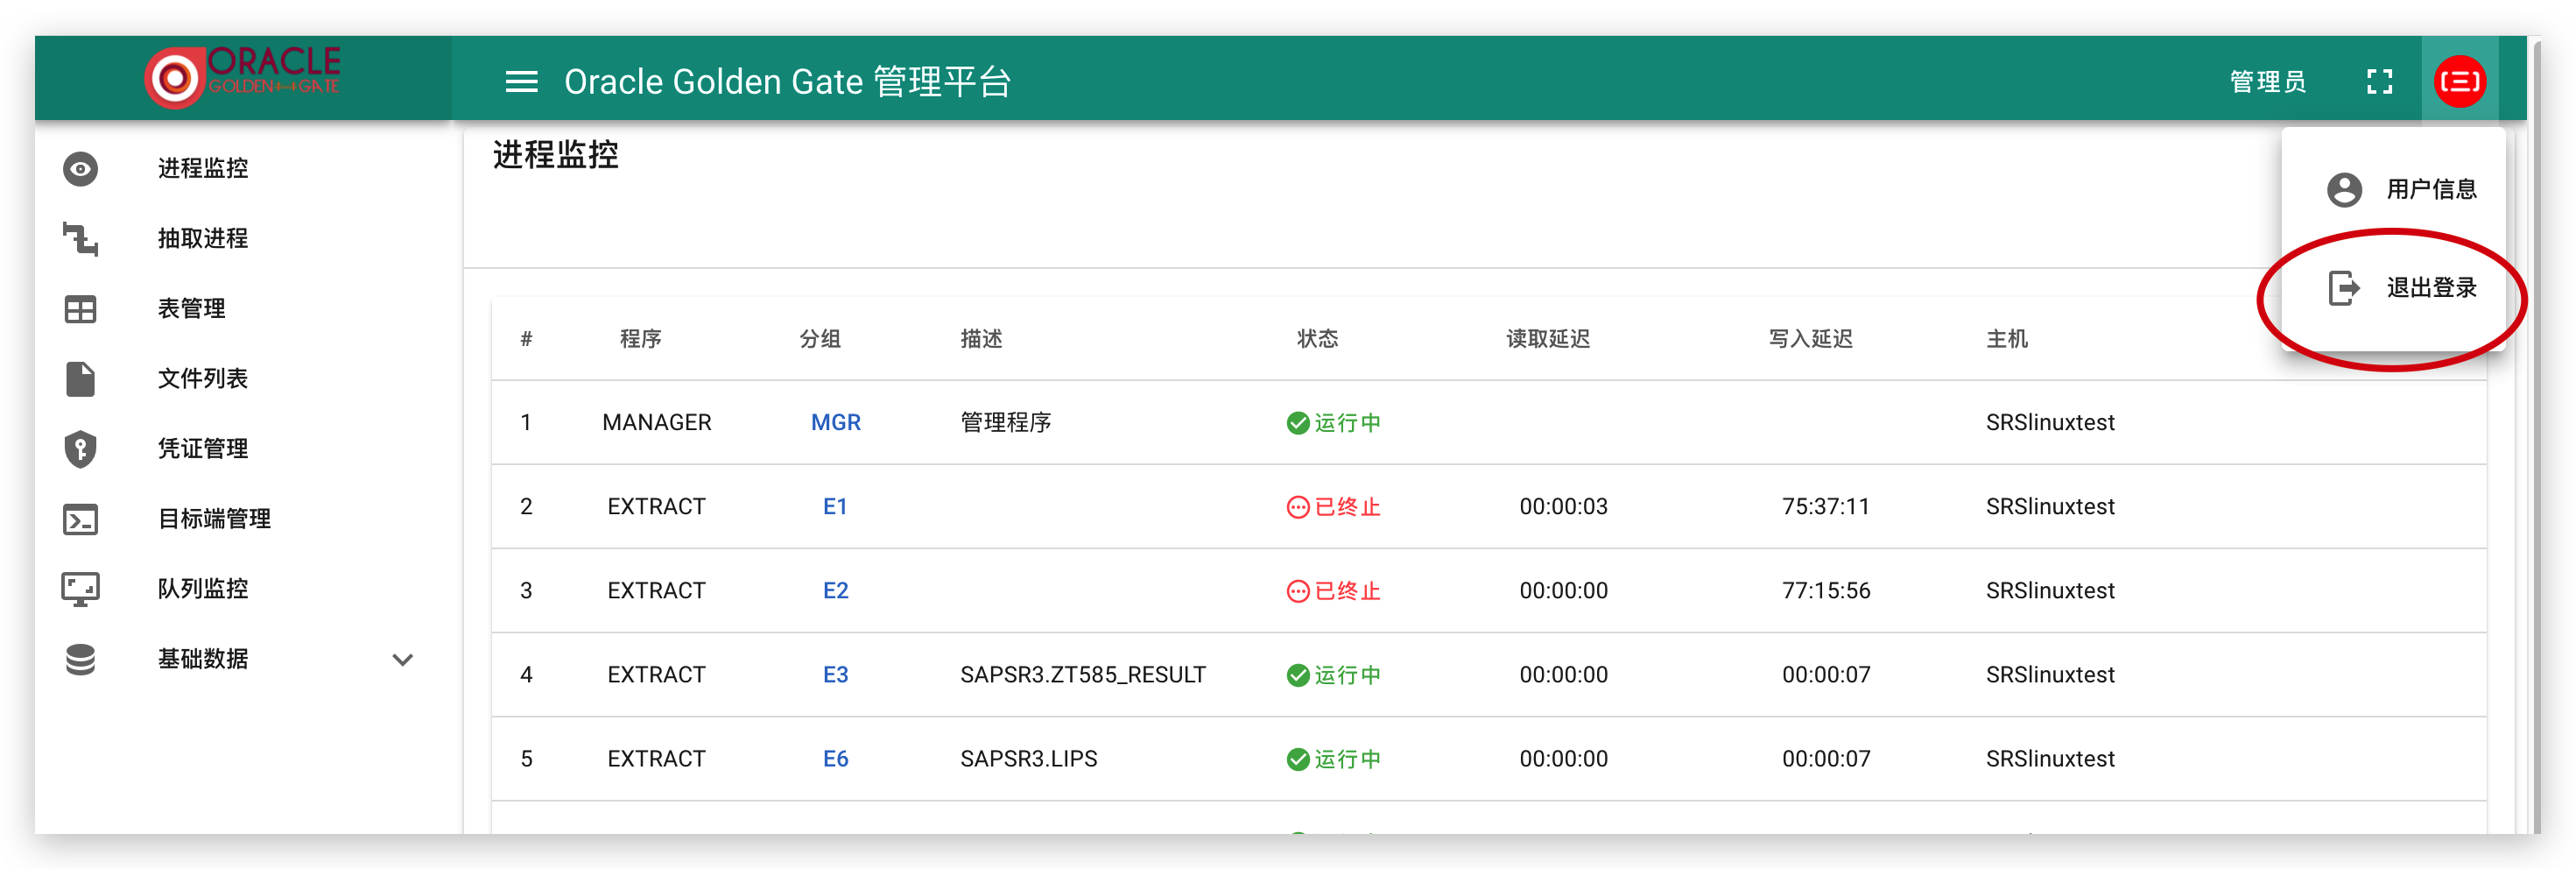Open the E3 extract group link
The height and width of the screenshot is (869, 2576).
click(x=835, y=675)
